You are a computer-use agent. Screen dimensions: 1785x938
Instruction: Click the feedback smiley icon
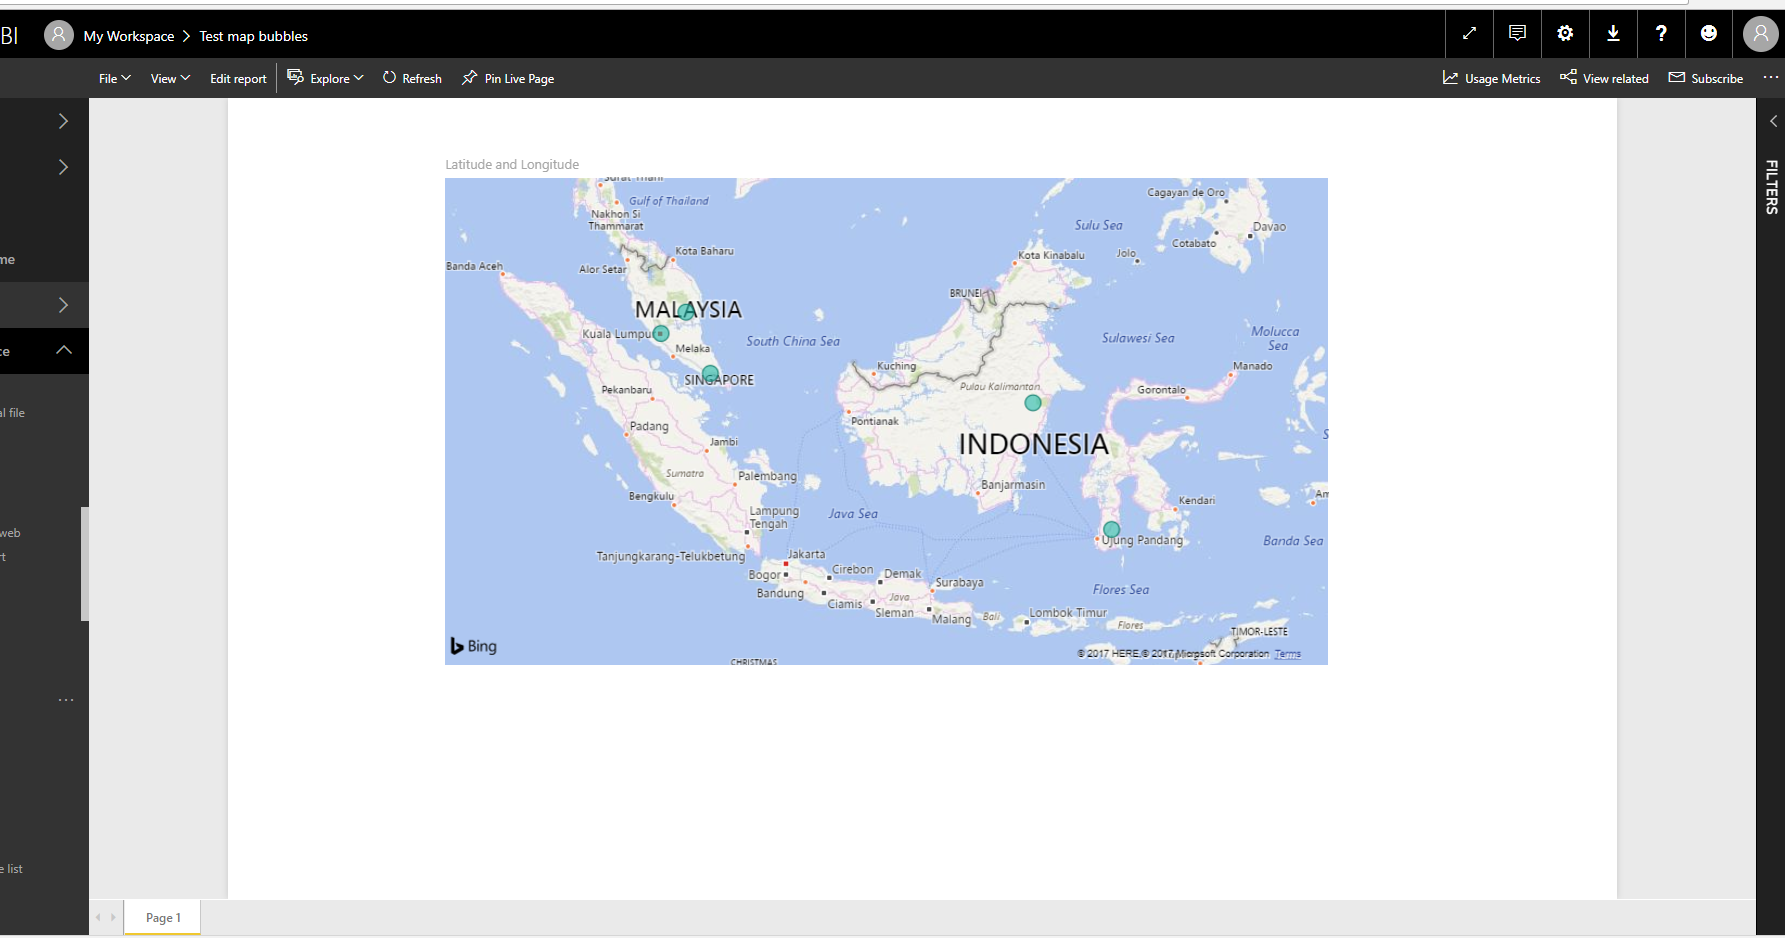(1709, 34)
